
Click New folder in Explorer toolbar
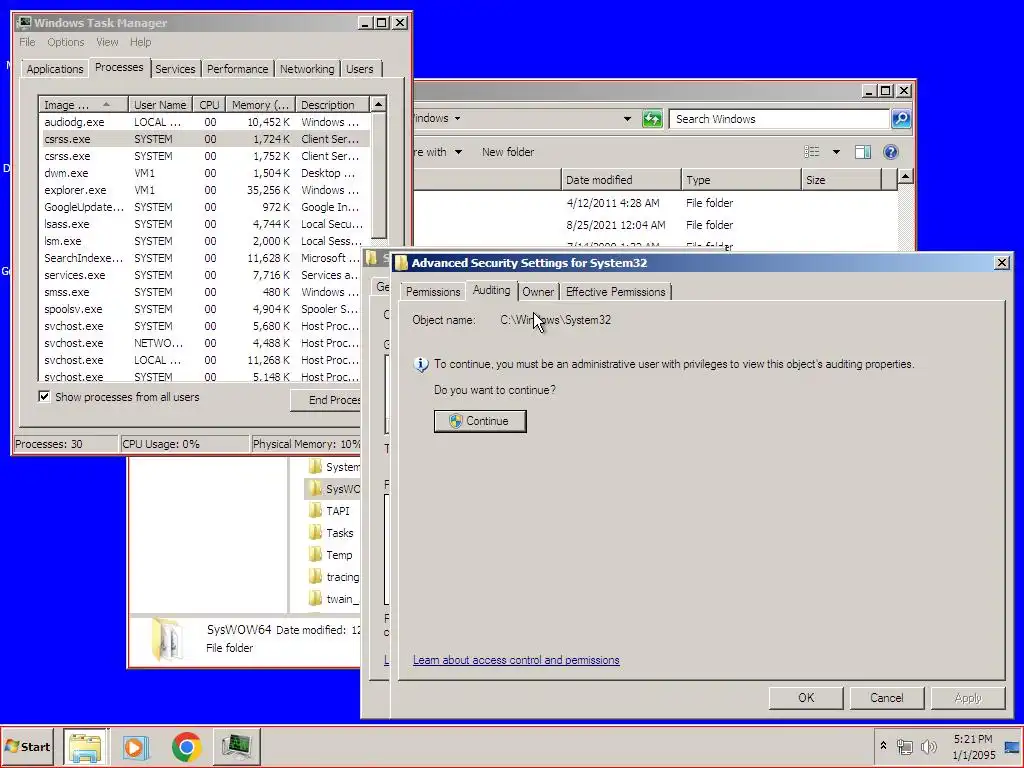pos(507,152)
